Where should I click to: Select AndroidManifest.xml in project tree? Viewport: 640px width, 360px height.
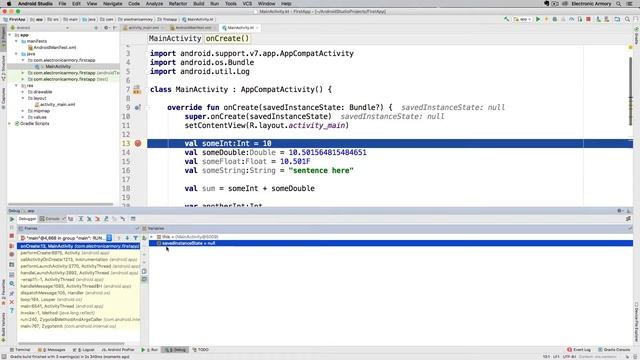(54, 48)
